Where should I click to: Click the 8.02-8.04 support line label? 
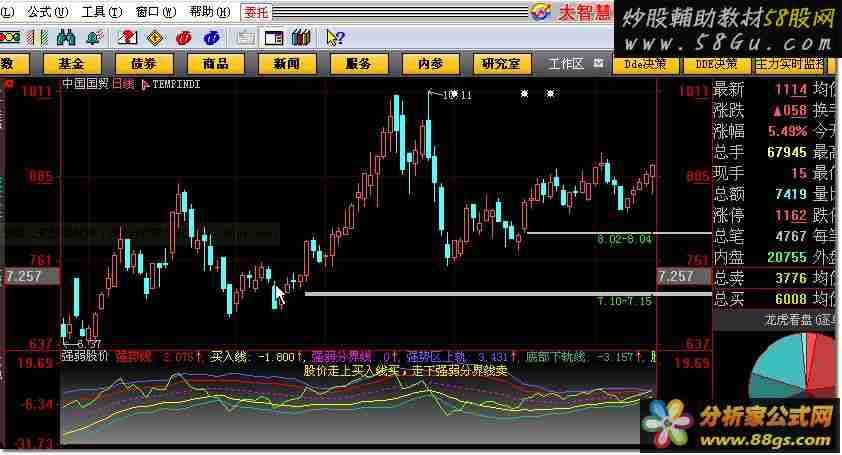coord(624,239)
